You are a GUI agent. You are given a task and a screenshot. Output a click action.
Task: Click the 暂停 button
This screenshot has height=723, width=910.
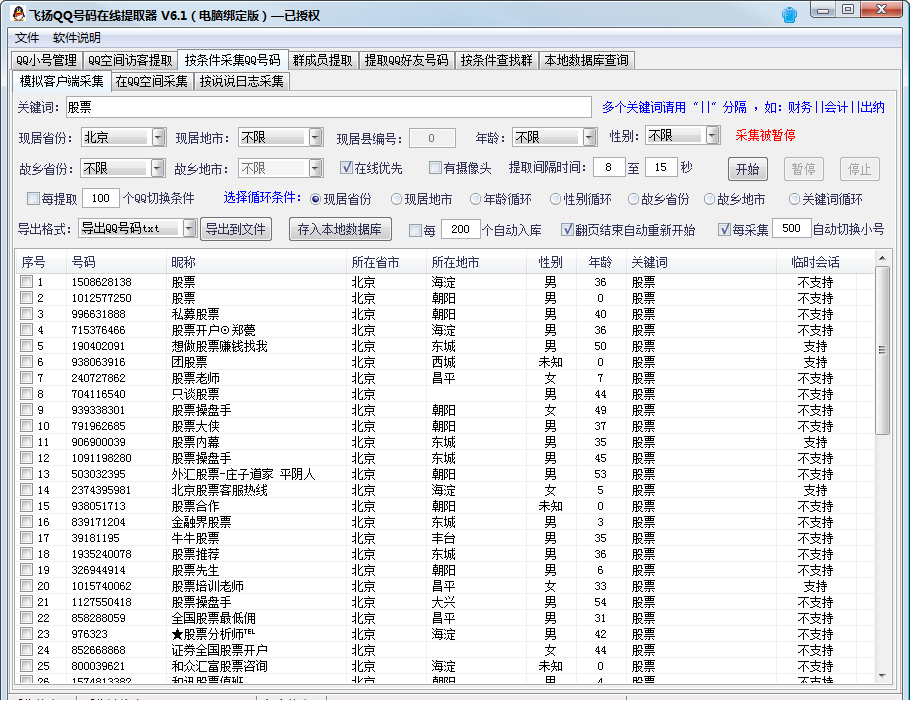803,169
